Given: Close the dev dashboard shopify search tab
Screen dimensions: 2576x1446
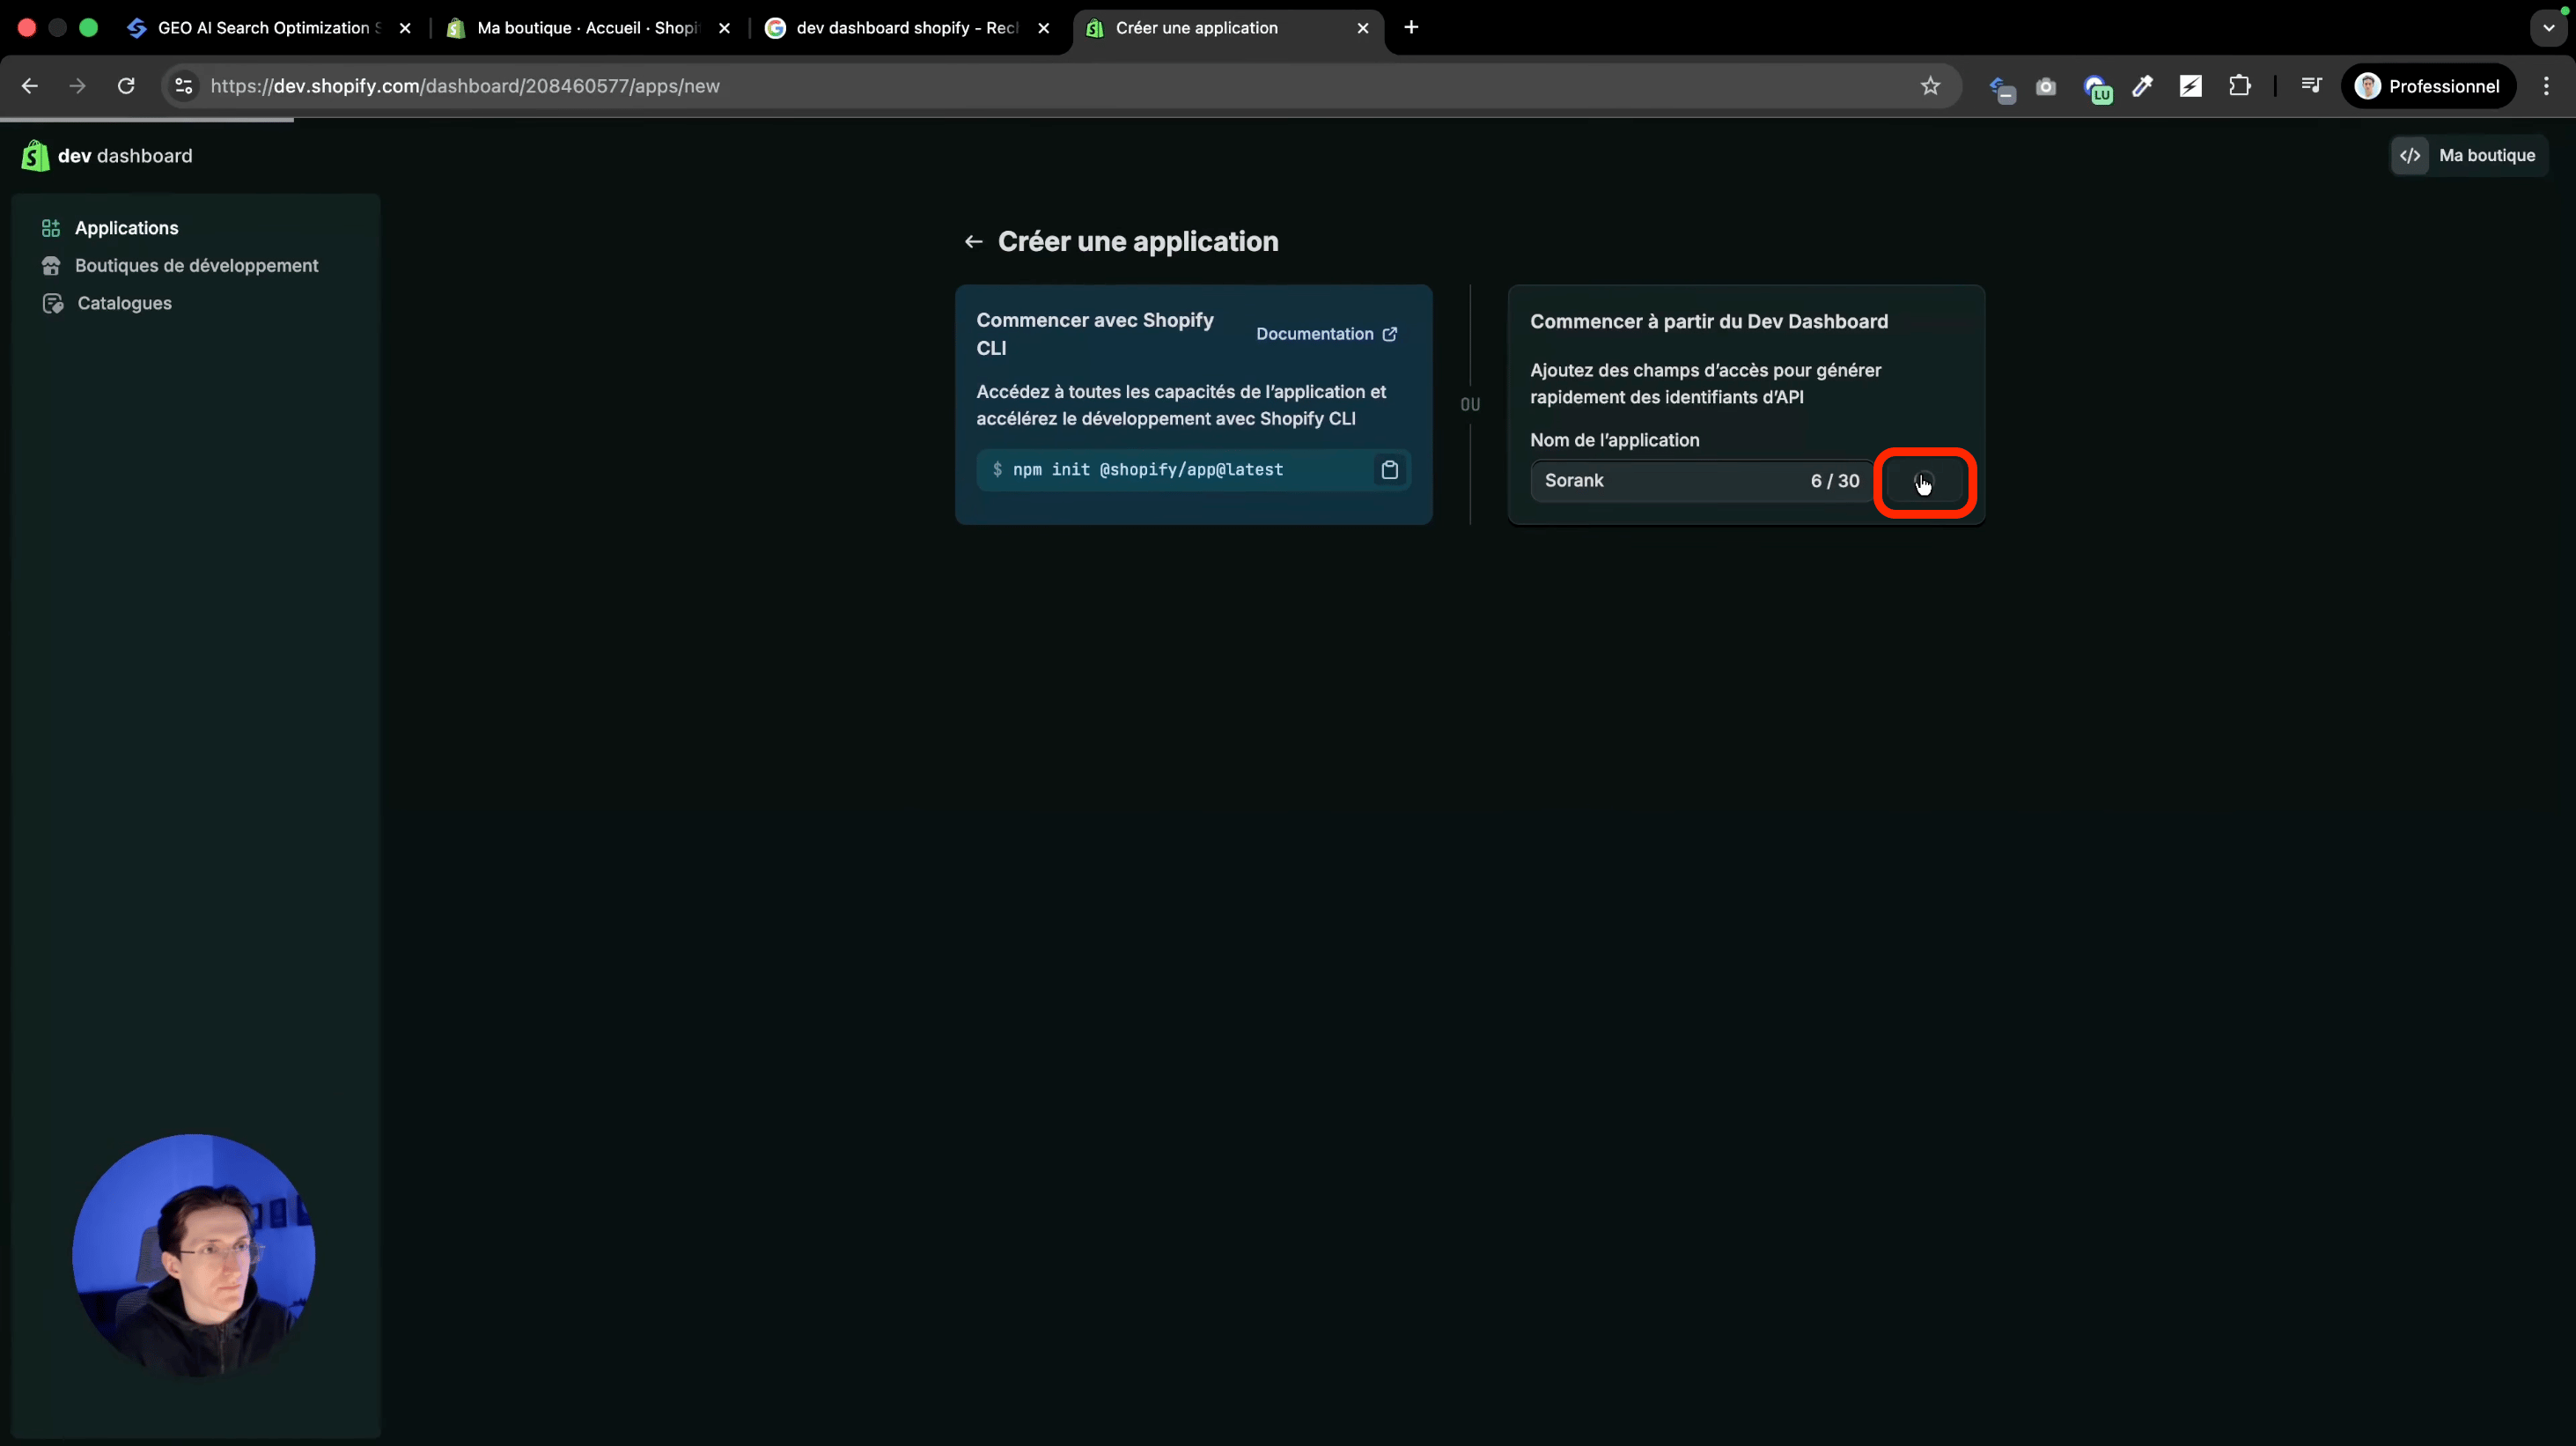Looking at the screenshot, I should tap(1044, 28).
